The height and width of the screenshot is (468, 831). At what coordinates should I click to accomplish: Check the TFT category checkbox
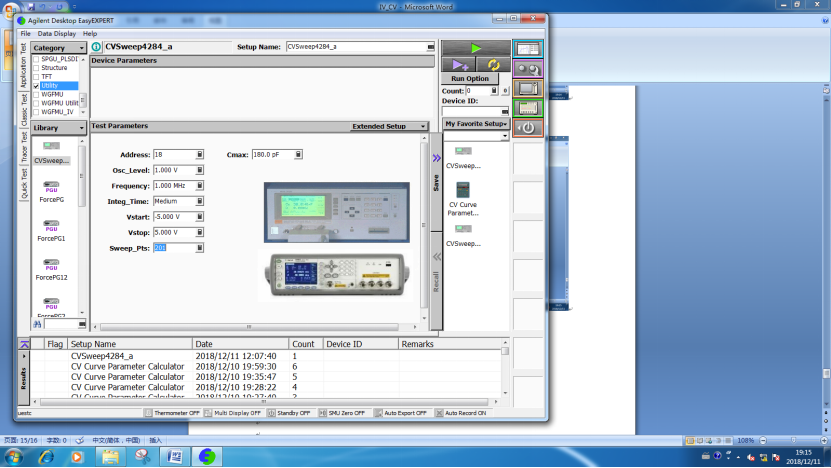(36, 77)
